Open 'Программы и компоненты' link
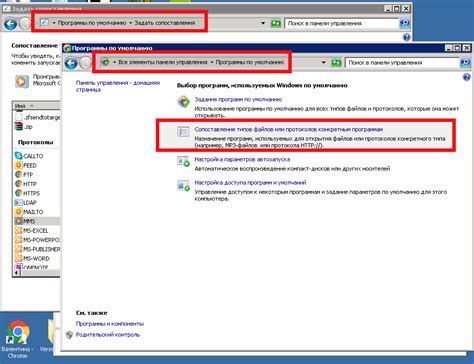This screenshot has width=474, height=364. tap(110, 324)
